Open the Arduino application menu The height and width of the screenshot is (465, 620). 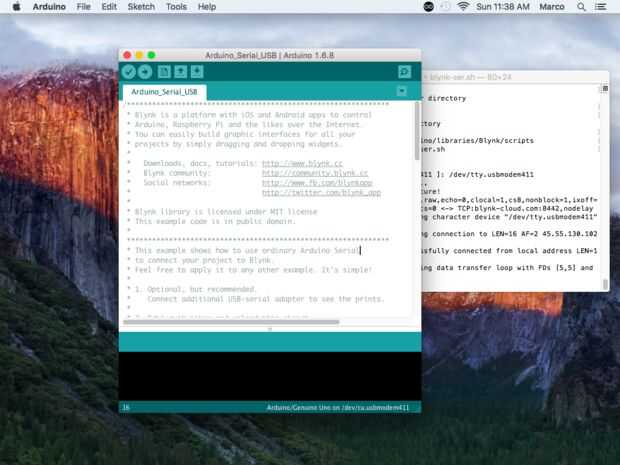[49, 7]
